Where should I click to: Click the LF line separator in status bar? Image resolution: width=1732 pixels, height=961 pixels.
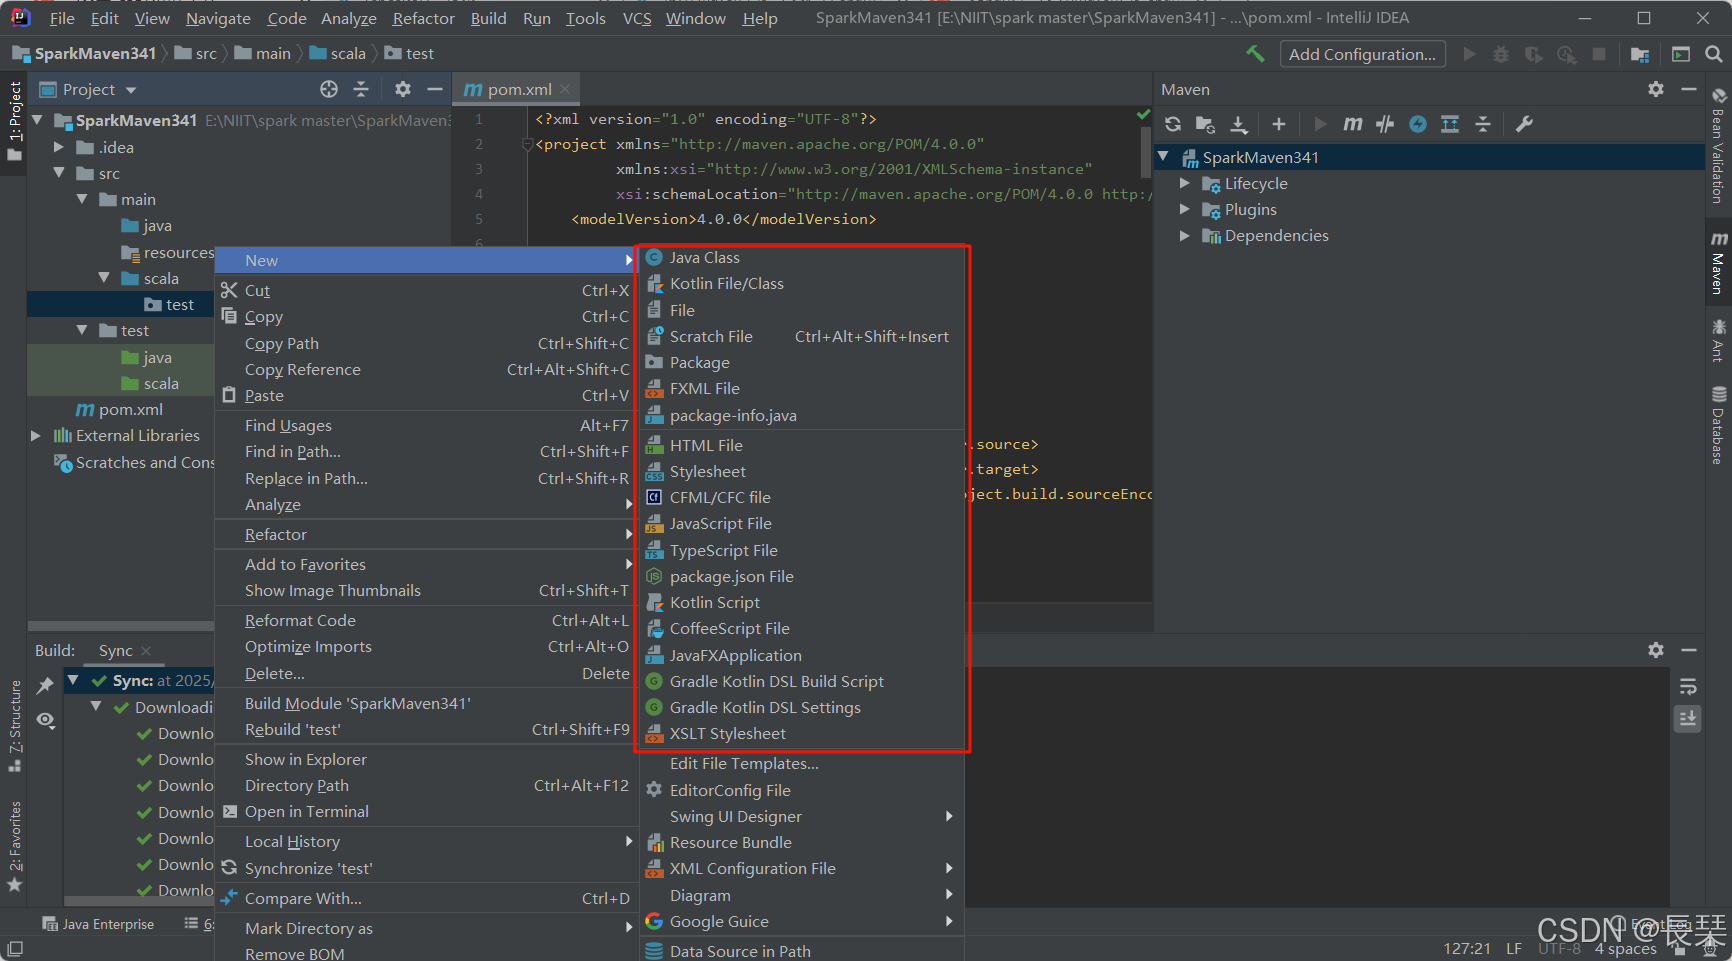[x=1514, y=948]
